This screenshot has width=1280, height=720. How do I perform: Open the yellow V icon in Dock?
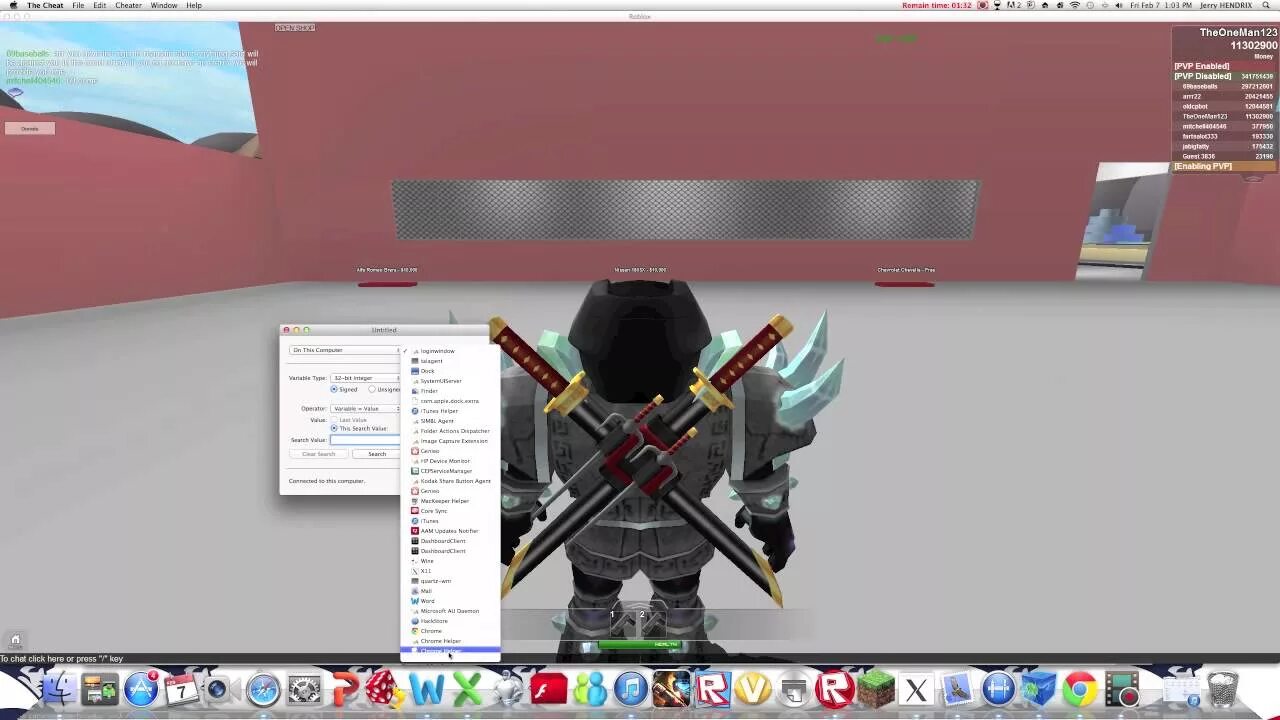tap(753, 690)
